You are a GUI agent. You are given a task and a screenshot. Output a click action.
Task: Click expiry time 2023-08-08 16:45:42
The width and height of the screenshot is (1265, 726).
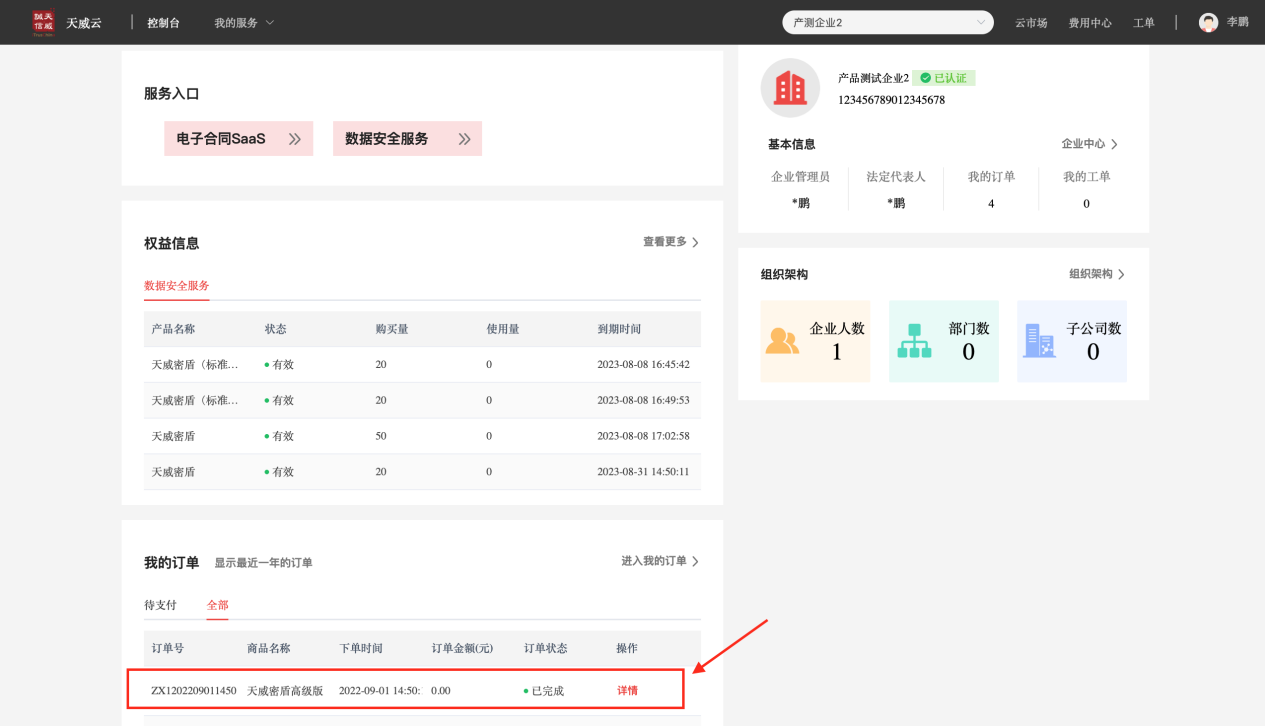click(643, 364)
